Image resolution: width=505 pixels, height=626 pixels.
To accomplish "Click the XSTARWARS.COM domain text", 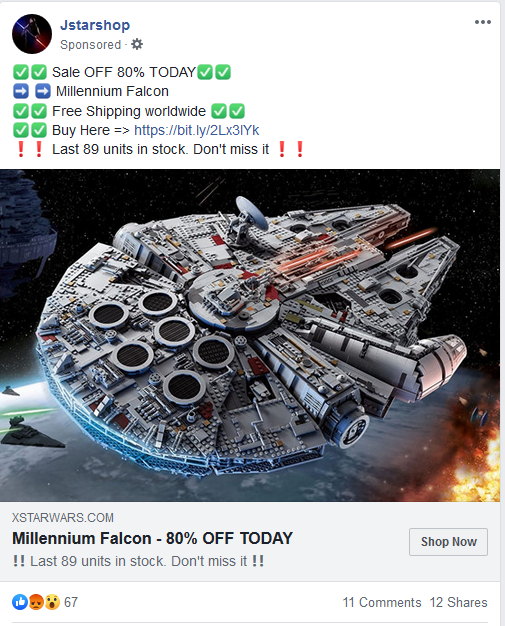I will pyautogui.click(x=63, y=518).
